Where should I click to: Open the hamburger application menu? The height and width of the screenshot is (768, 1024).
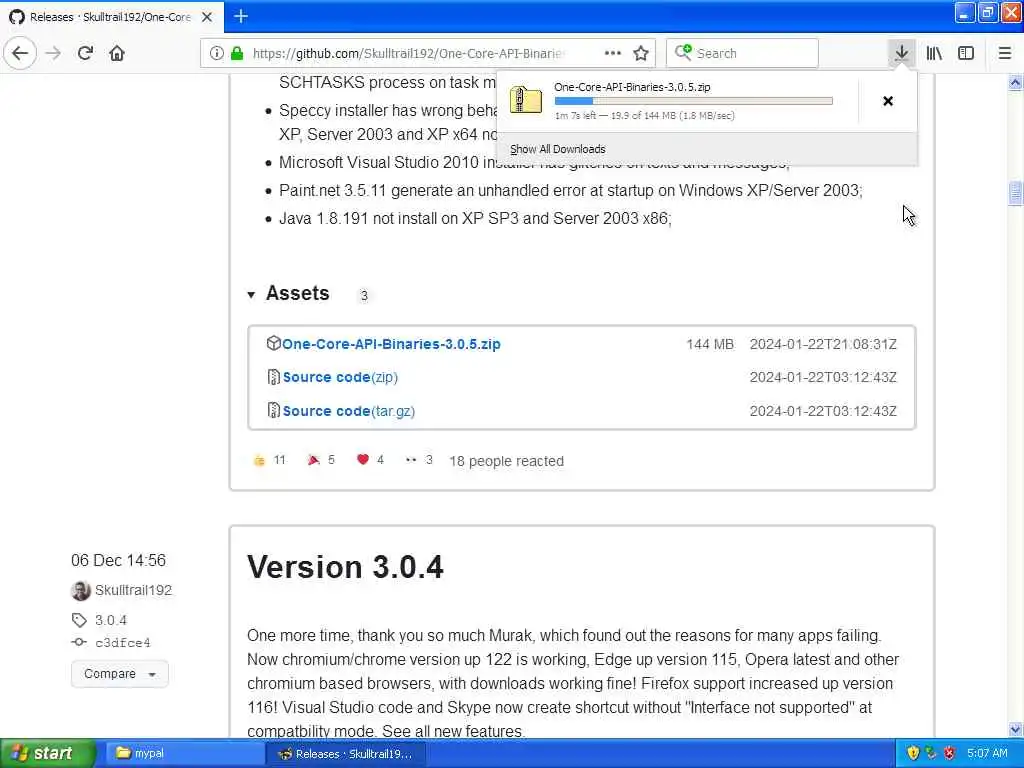[x=1004, y=53]
